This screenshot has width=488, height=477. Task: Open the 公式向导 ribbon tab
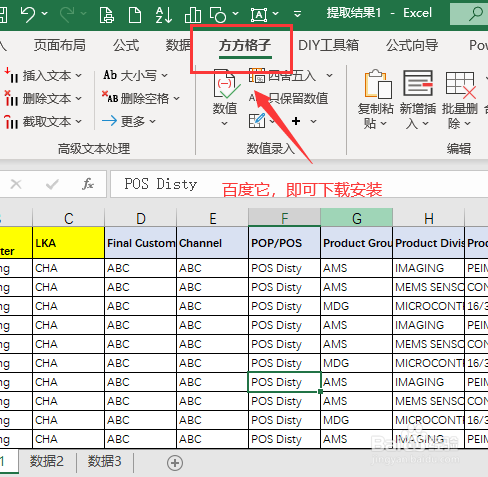412,45
